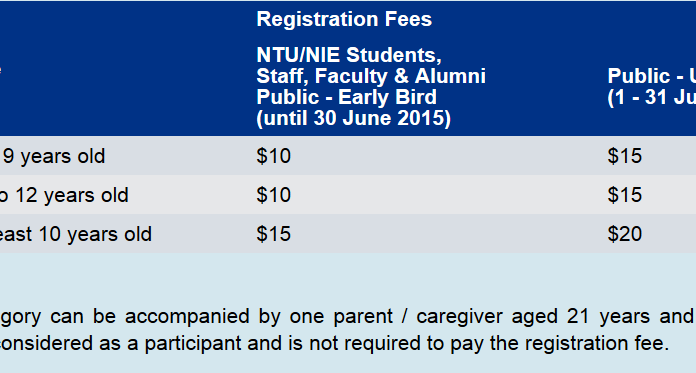The height and width of the screenshot is (373, 696).
Task: Click the until 30 June 2015 text
Action: point(353,118)
